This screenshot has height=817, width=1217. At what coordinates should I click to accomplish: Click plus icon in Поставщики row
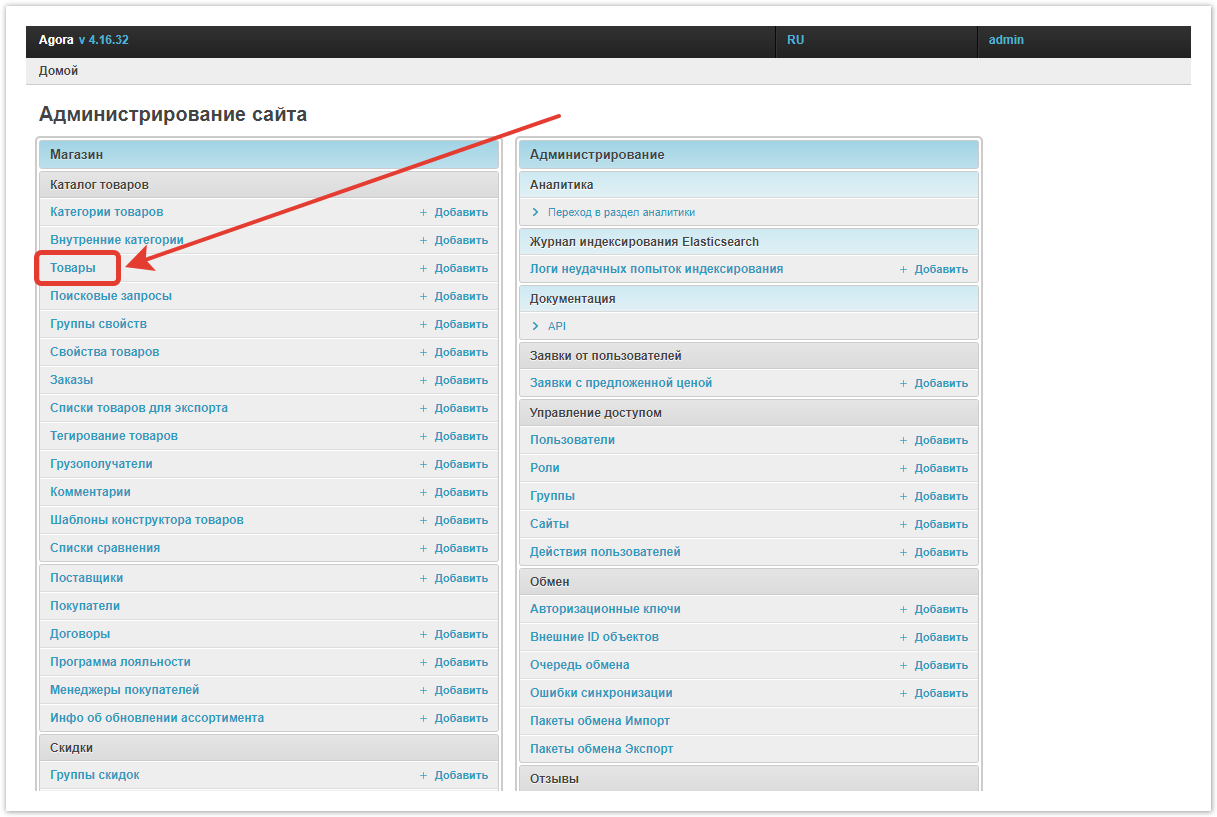[423, 578]
